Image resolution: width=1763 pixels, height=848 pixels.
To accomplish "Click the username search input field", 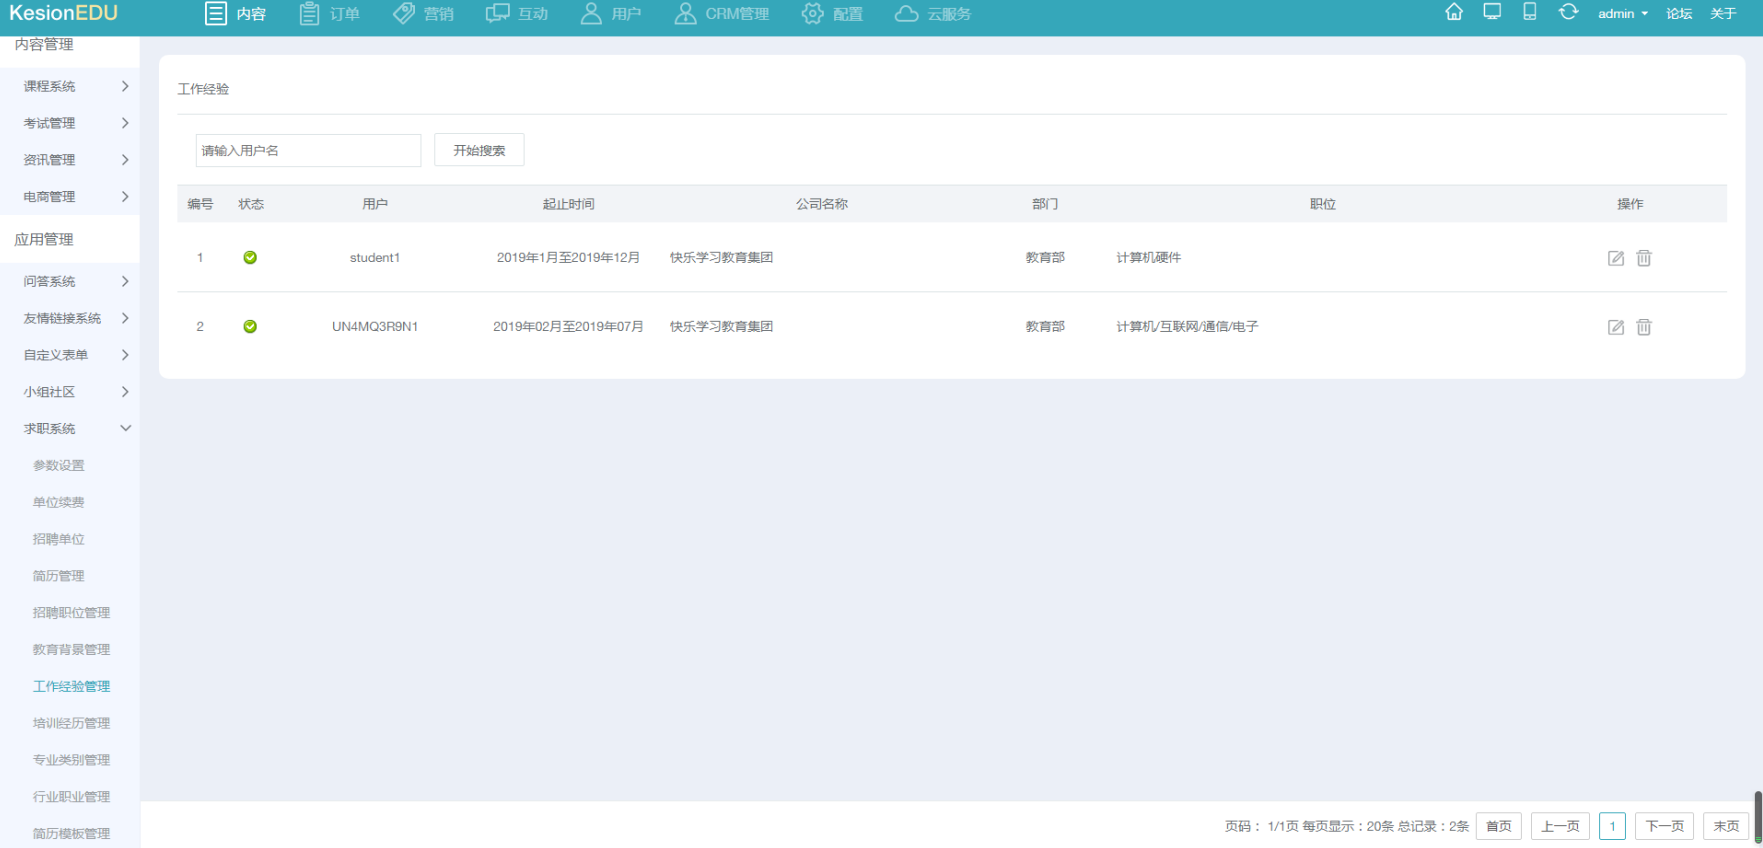I will 308,150.
